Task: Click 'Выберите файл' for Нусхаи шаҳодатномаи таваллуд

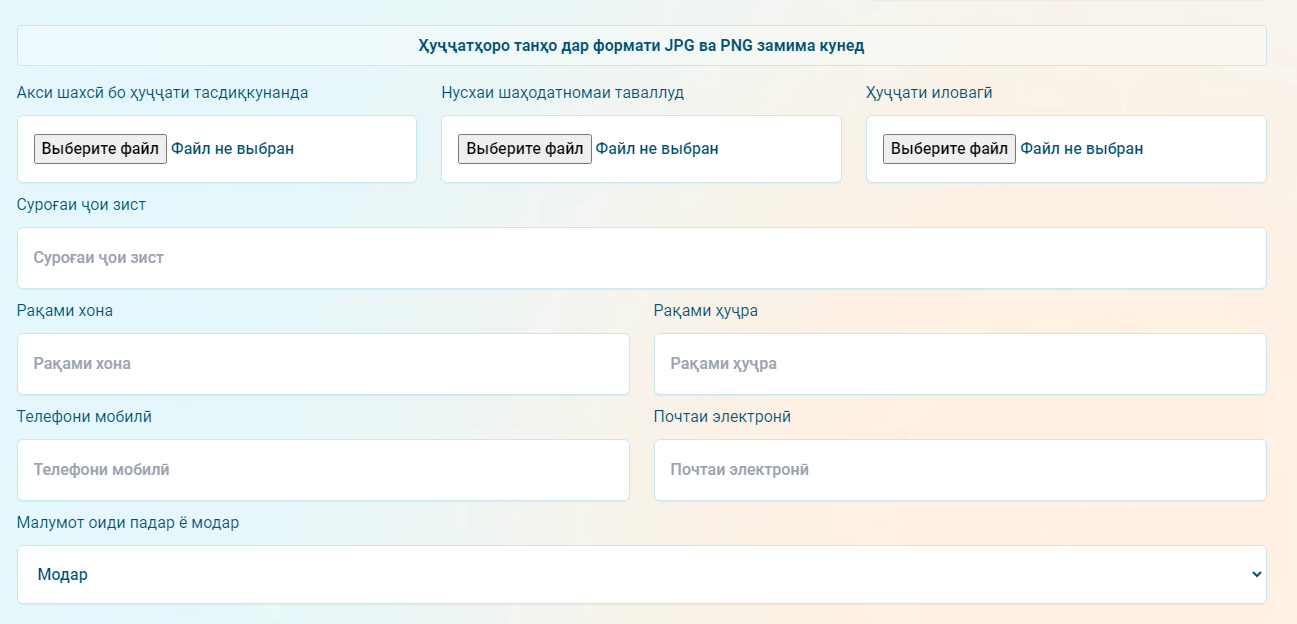Action: (524, 149)
